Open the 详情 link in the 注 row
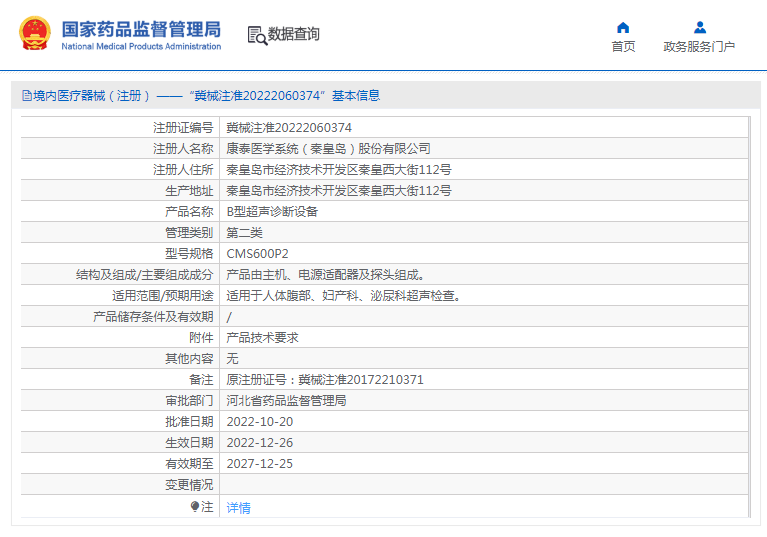 [x=238, y=508]
